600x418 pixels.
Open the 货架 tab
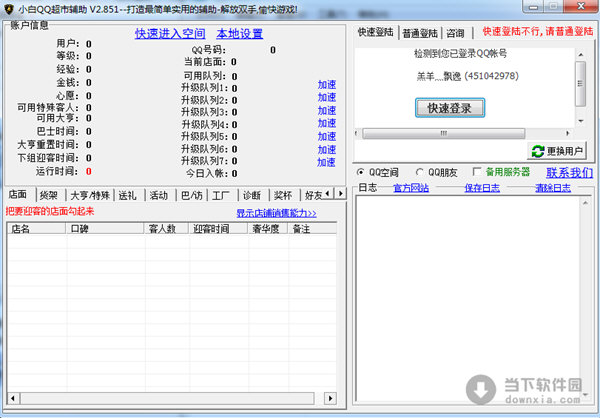click(49, 196)
